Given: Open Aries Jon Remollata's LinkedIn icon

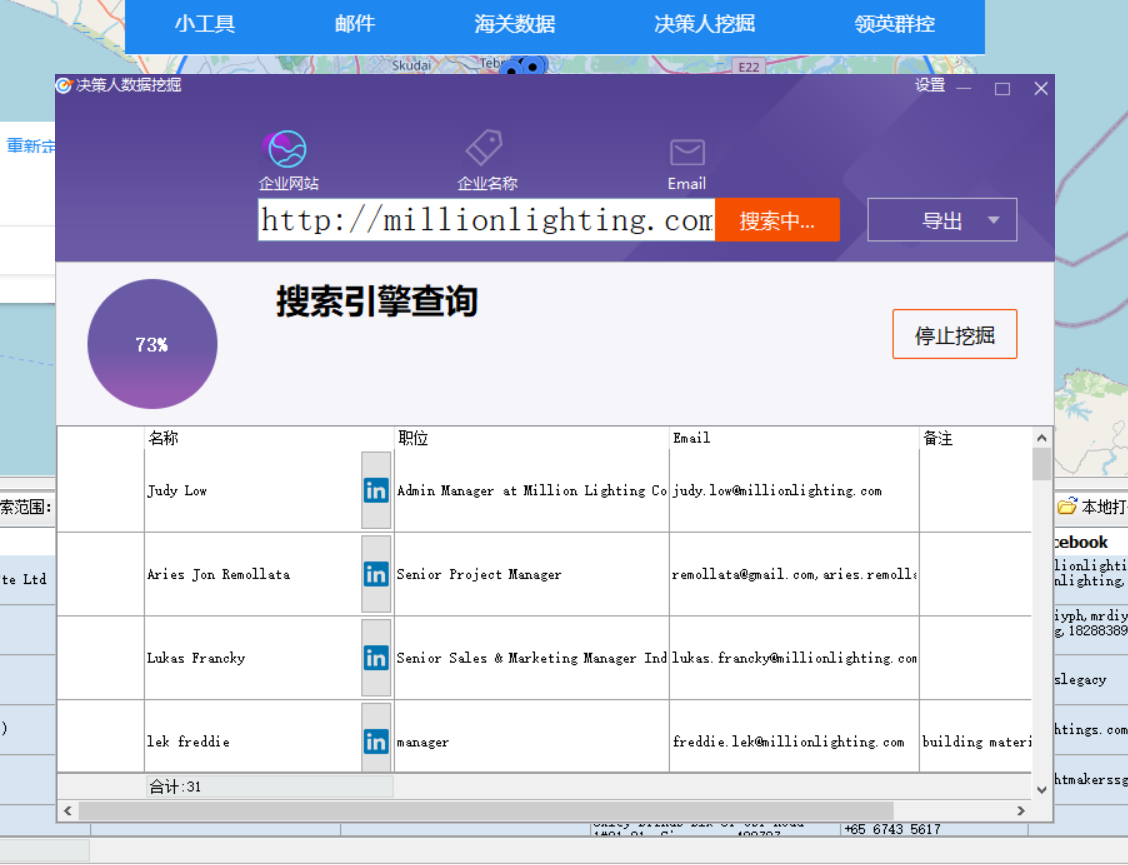Looking at the screenshot, I should pyautogui.click(x=376, y=574).
